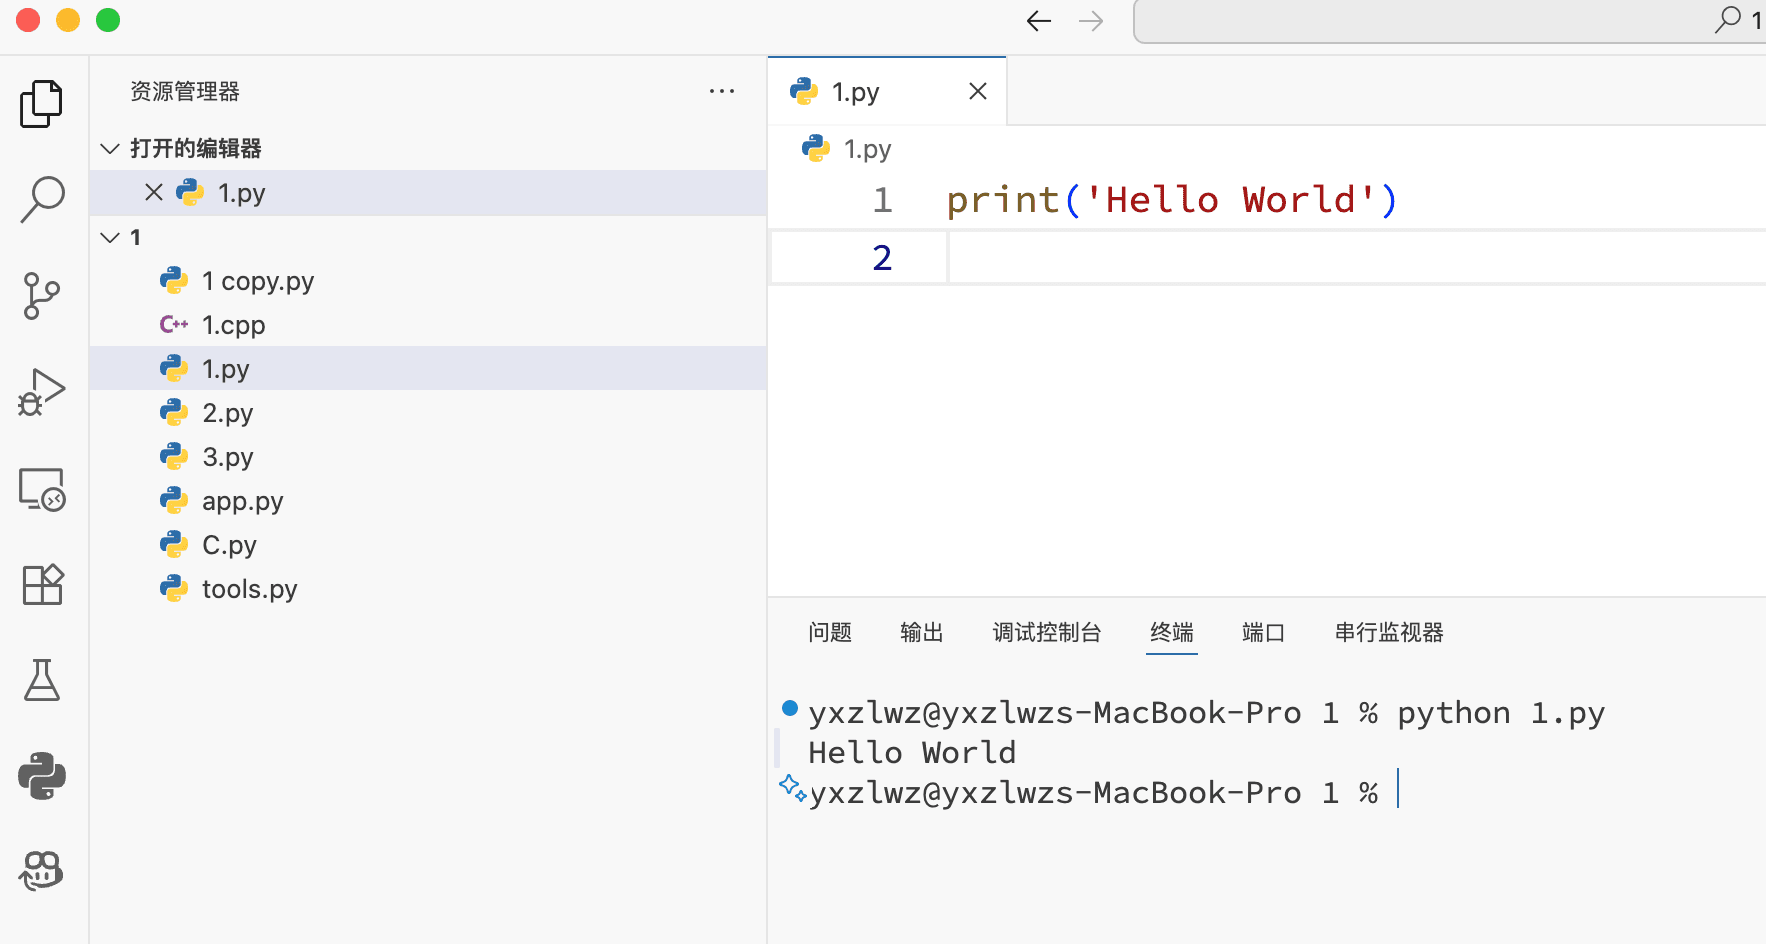Open the Python sidebar icon

coord(42,776)
